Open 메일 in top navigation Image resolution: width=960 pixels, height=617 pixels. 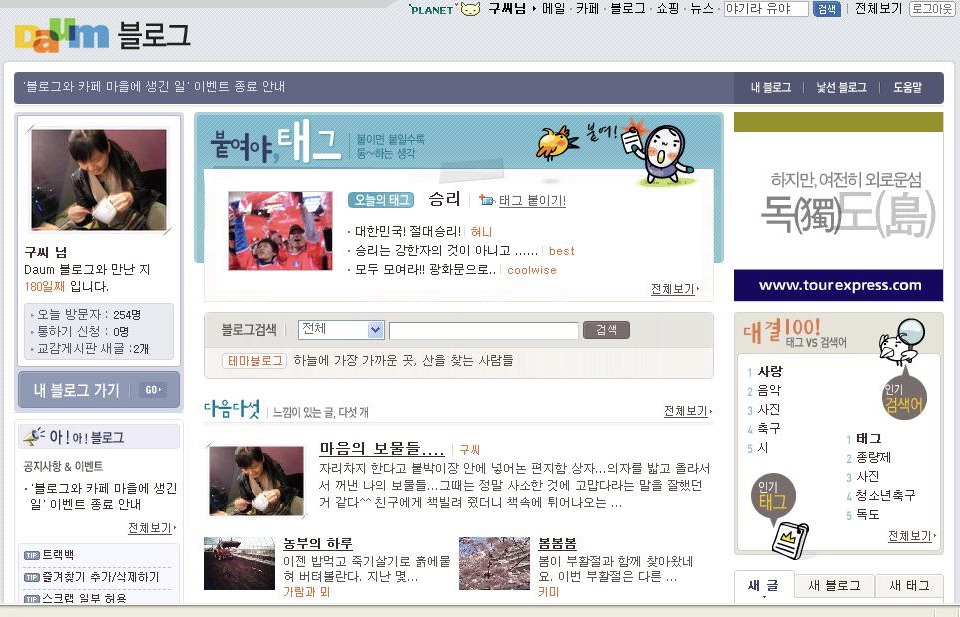(x=553, y=9)
